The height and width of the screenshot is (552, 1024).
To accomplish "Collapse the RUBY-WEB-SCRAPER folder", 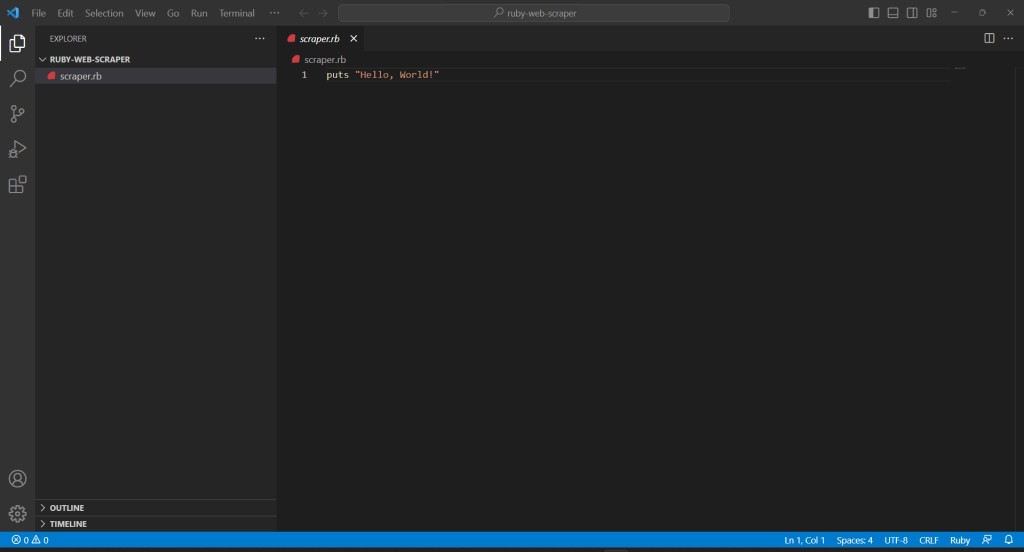I will click(90, 59).
